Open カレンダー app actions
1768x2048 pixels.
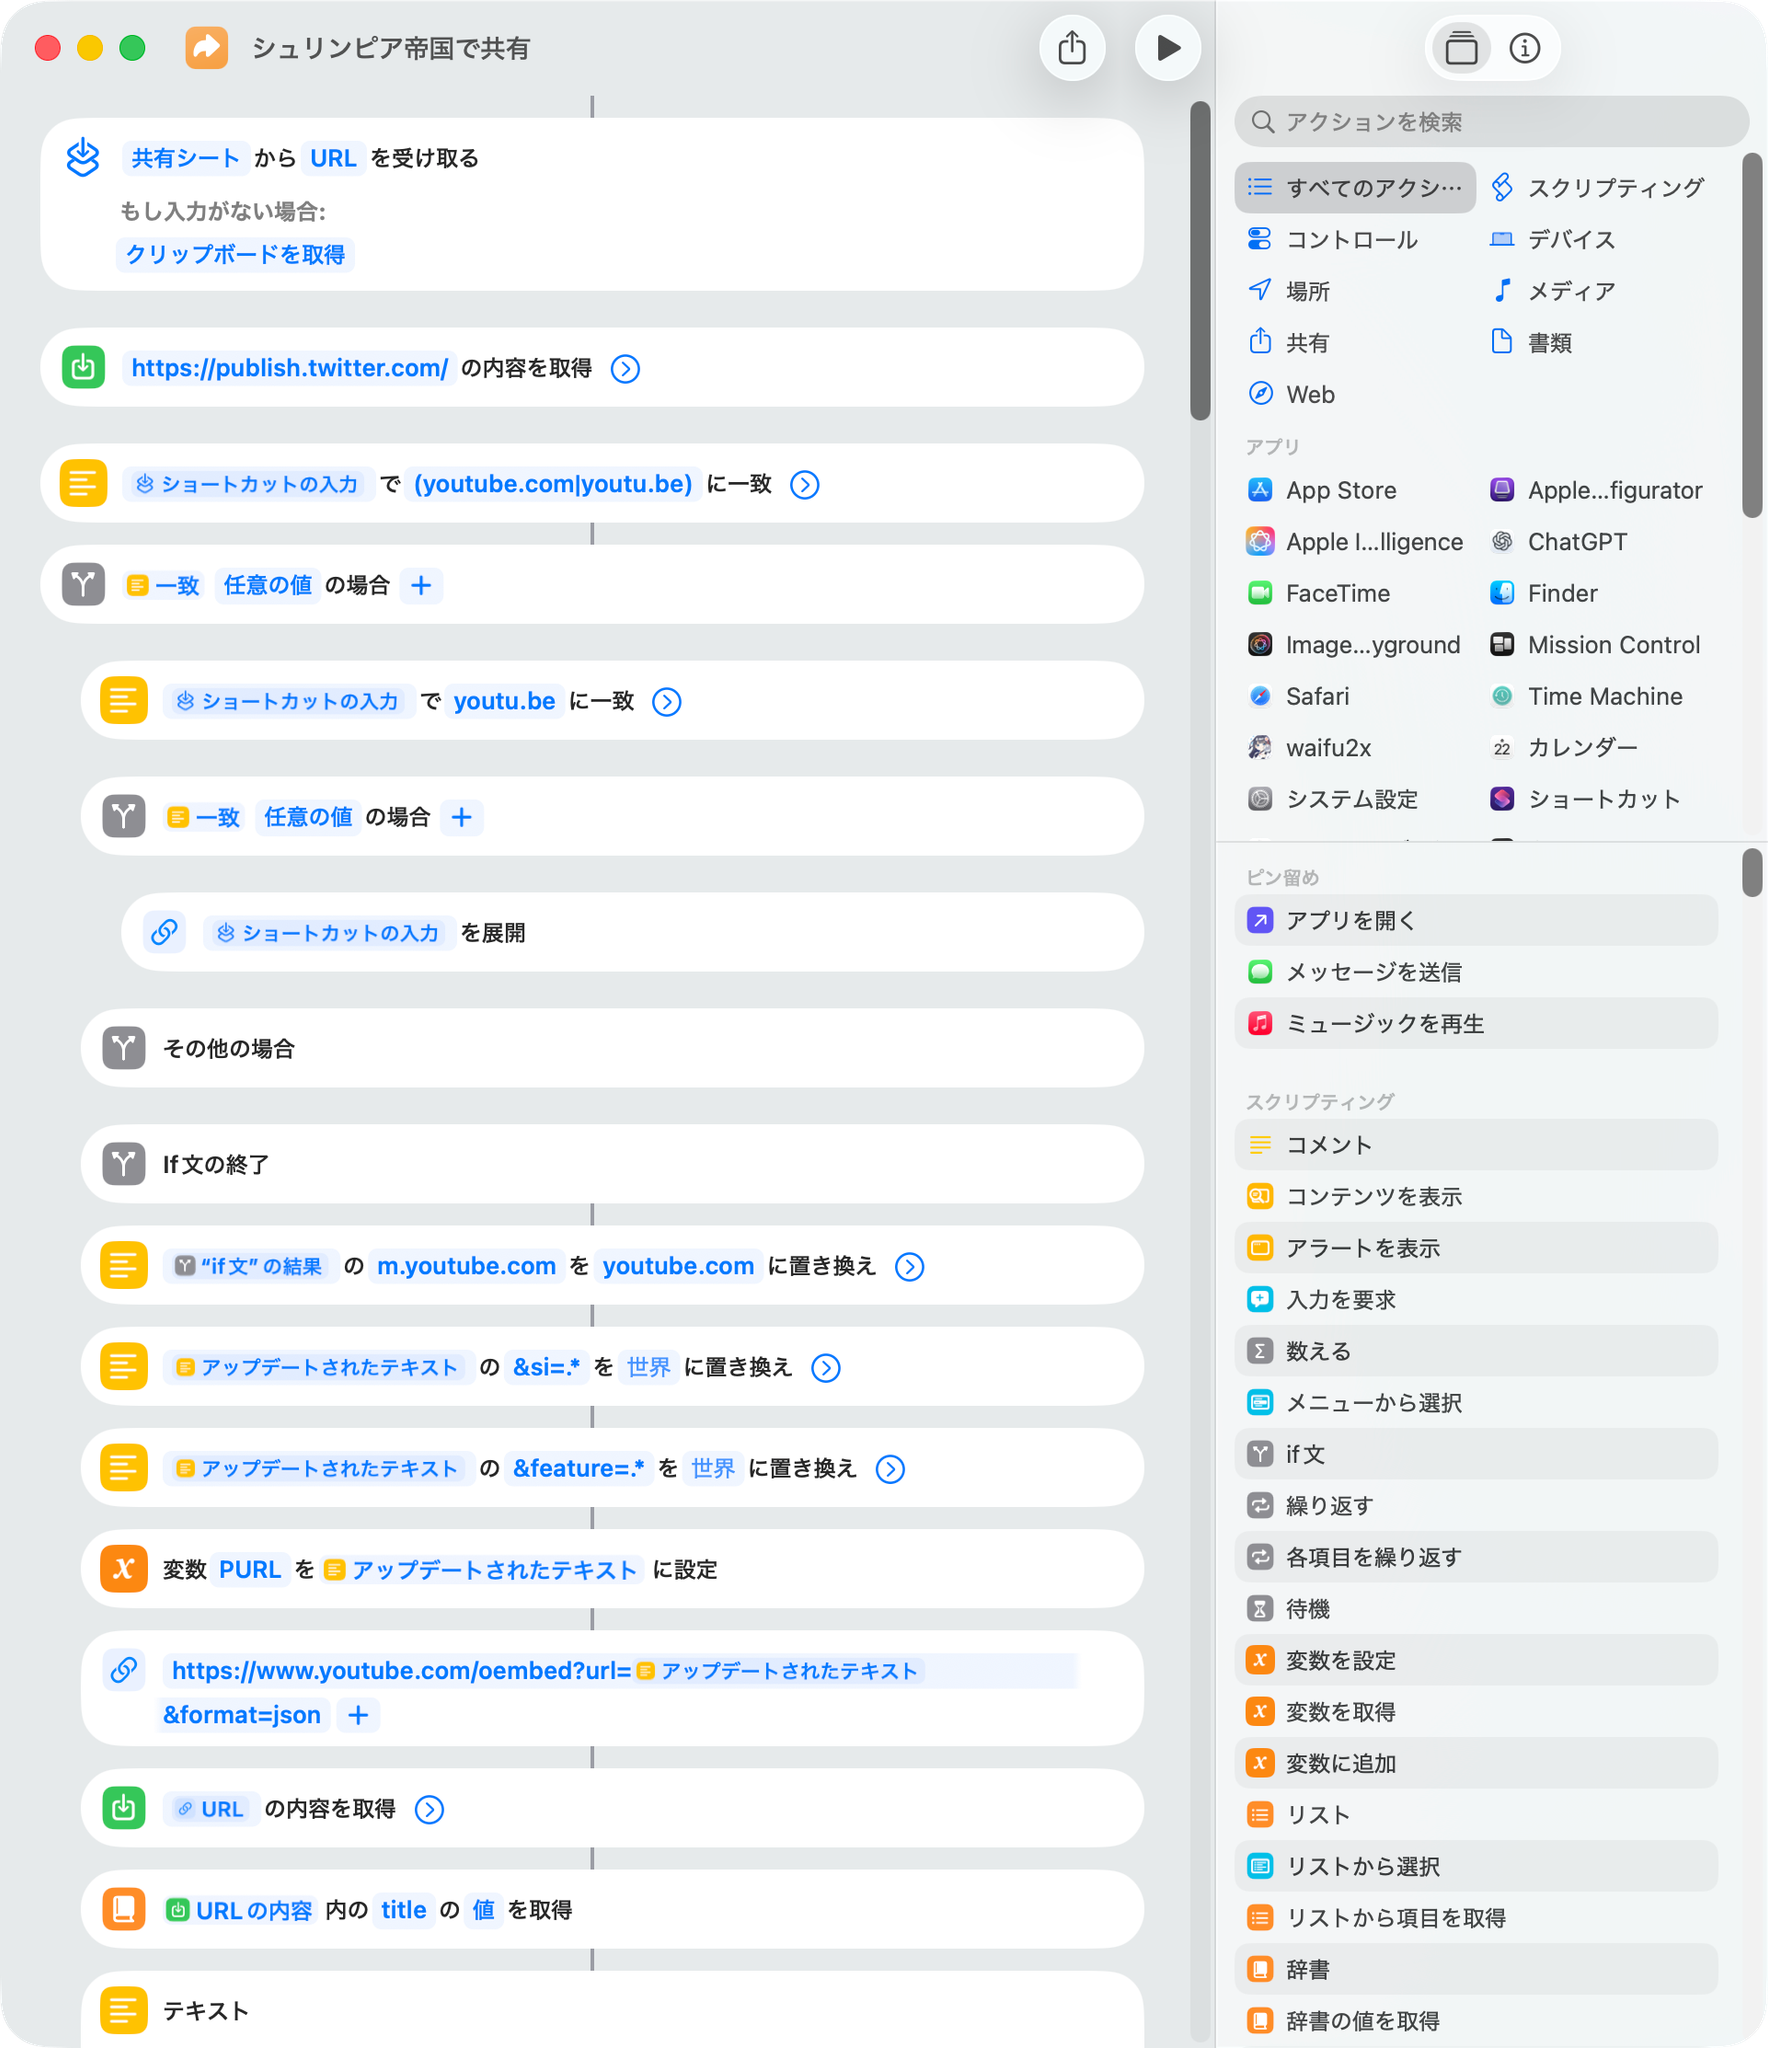[x=1564, y=747]
